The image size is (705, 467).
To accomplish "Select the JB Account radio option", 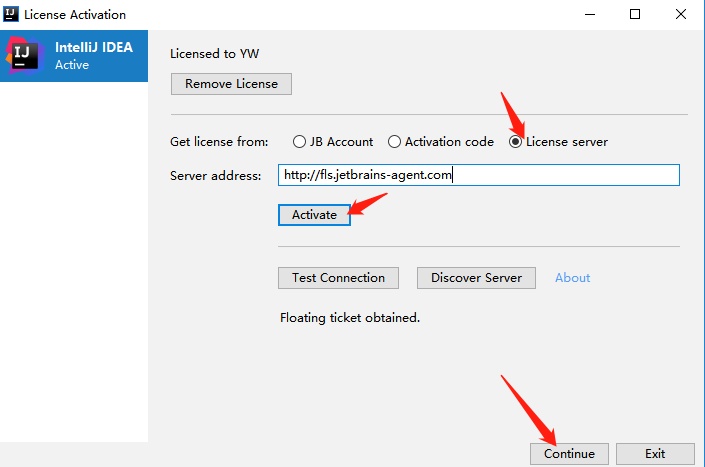I will click(x=300, y=142).
